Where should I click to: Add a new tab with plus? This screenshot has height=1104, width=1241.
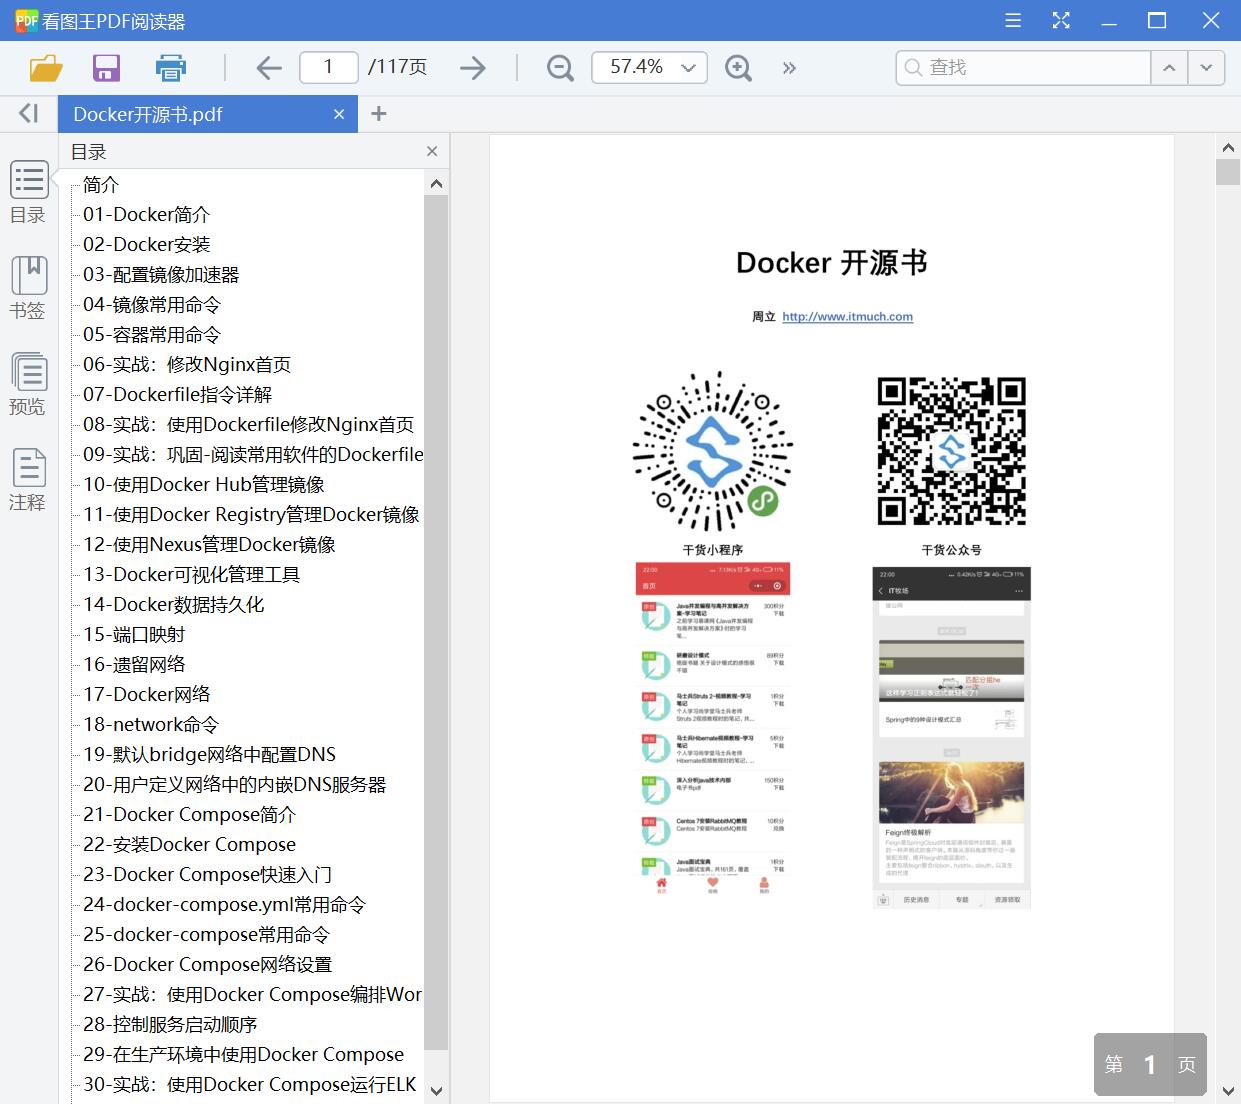coord(378,114)
